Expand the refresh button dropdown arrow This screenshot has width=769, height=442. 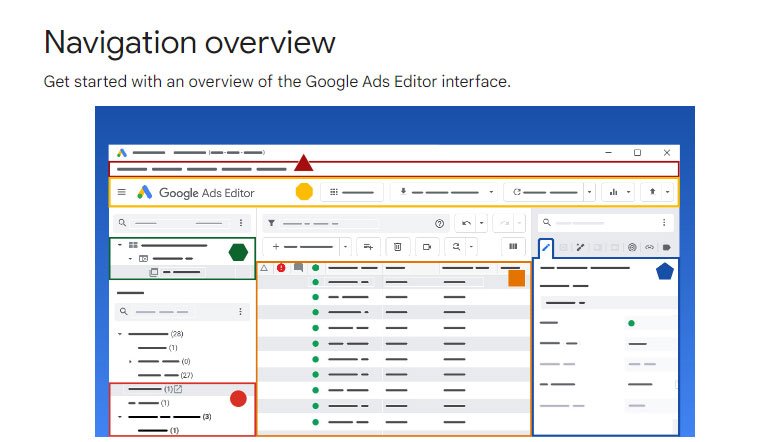point(590,192)
